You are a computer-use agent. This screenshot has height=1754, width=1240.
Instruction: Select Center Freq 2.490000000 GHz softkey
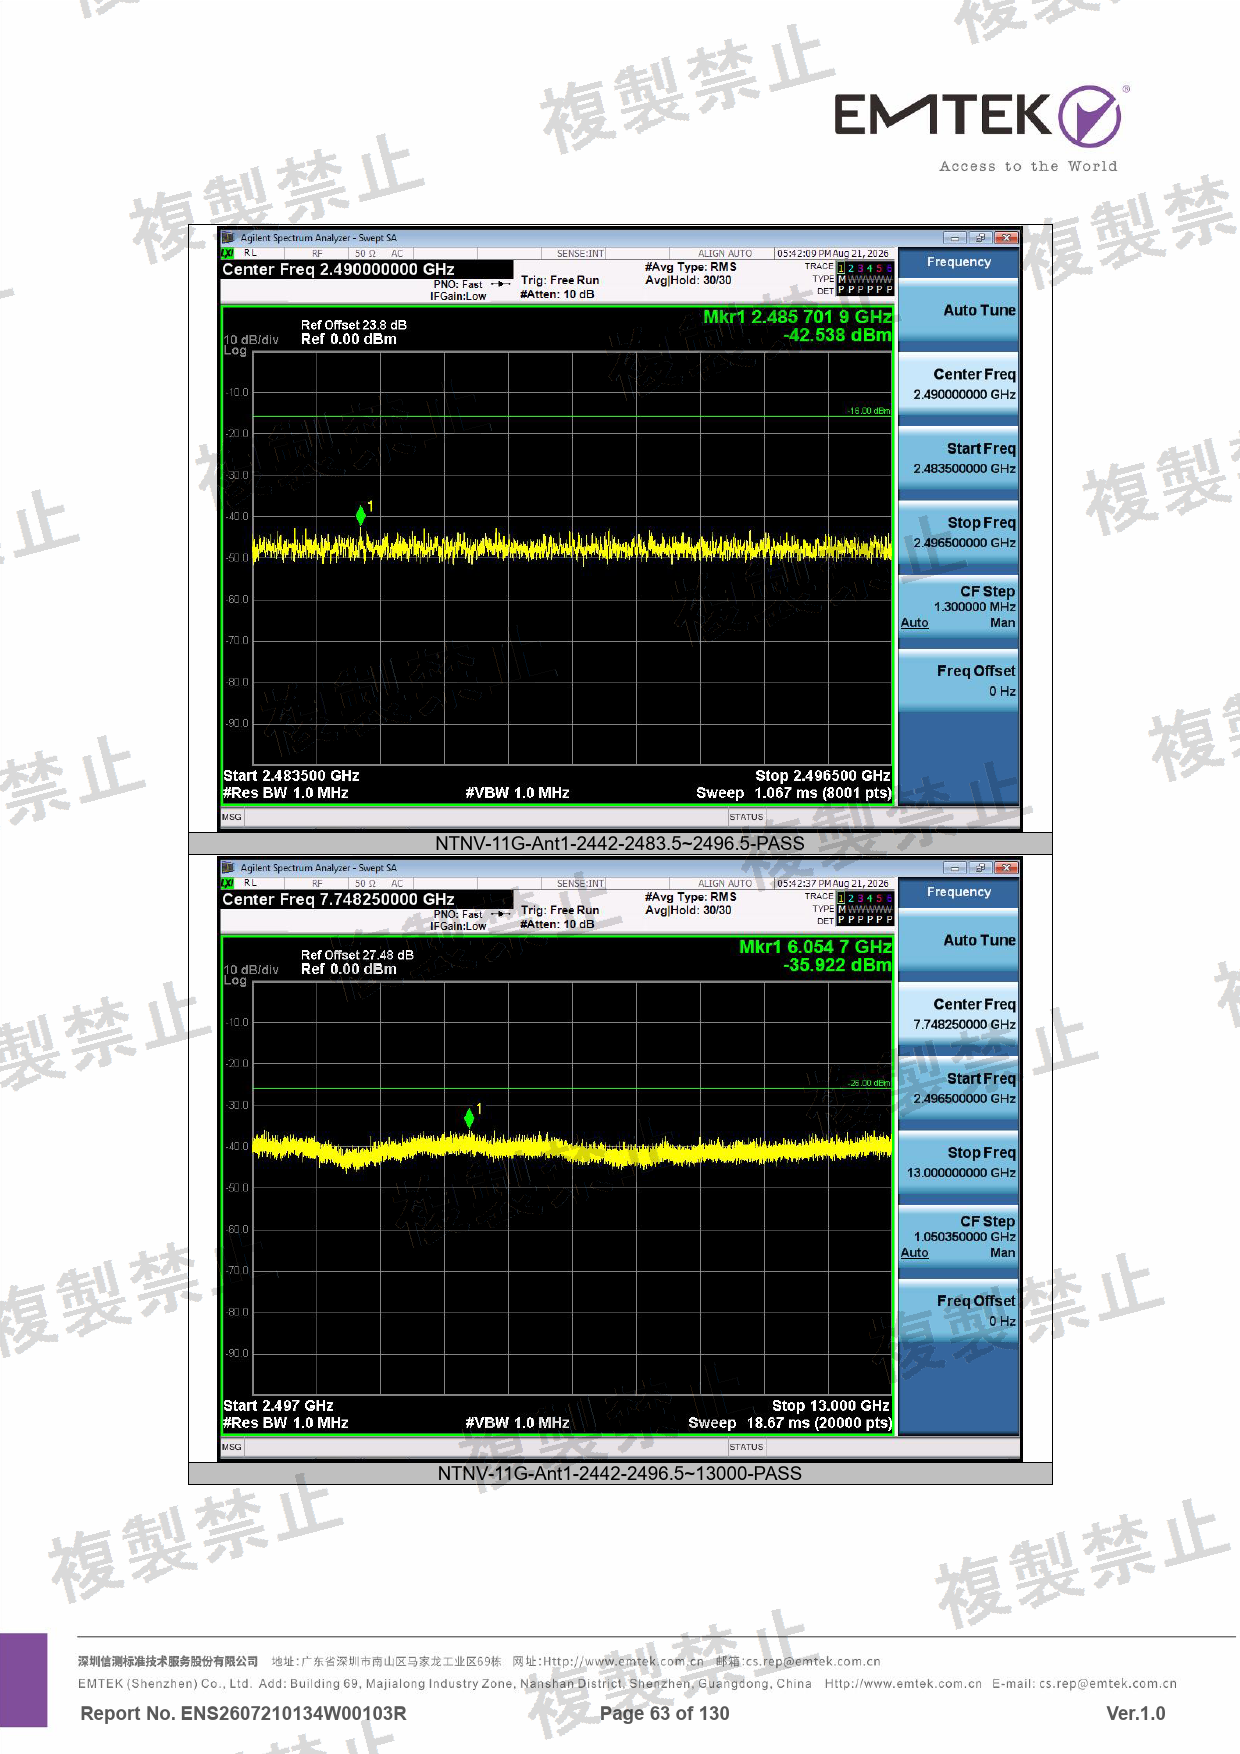point(958,384)
